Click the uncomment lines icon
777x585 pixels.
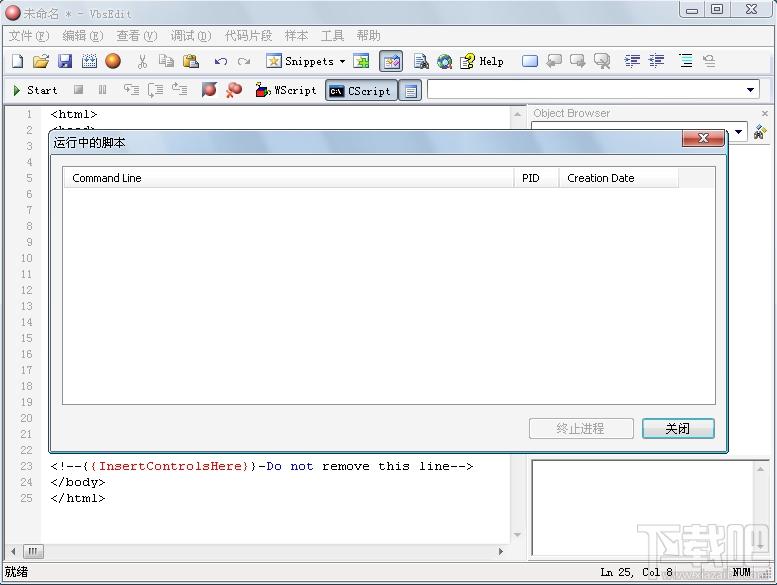click(709, 61)
